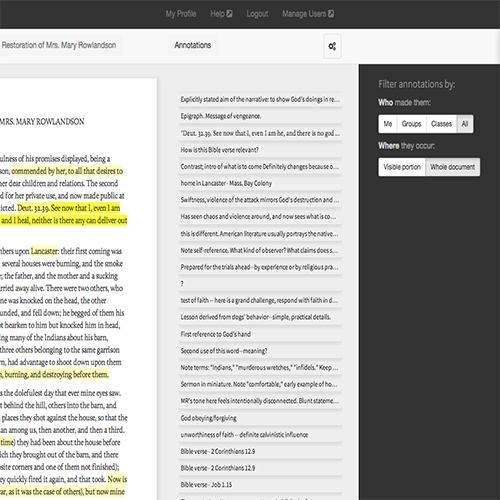The image size is (500, 500).
Task: Filter annotations by Groups
Action: coord(411,124)
